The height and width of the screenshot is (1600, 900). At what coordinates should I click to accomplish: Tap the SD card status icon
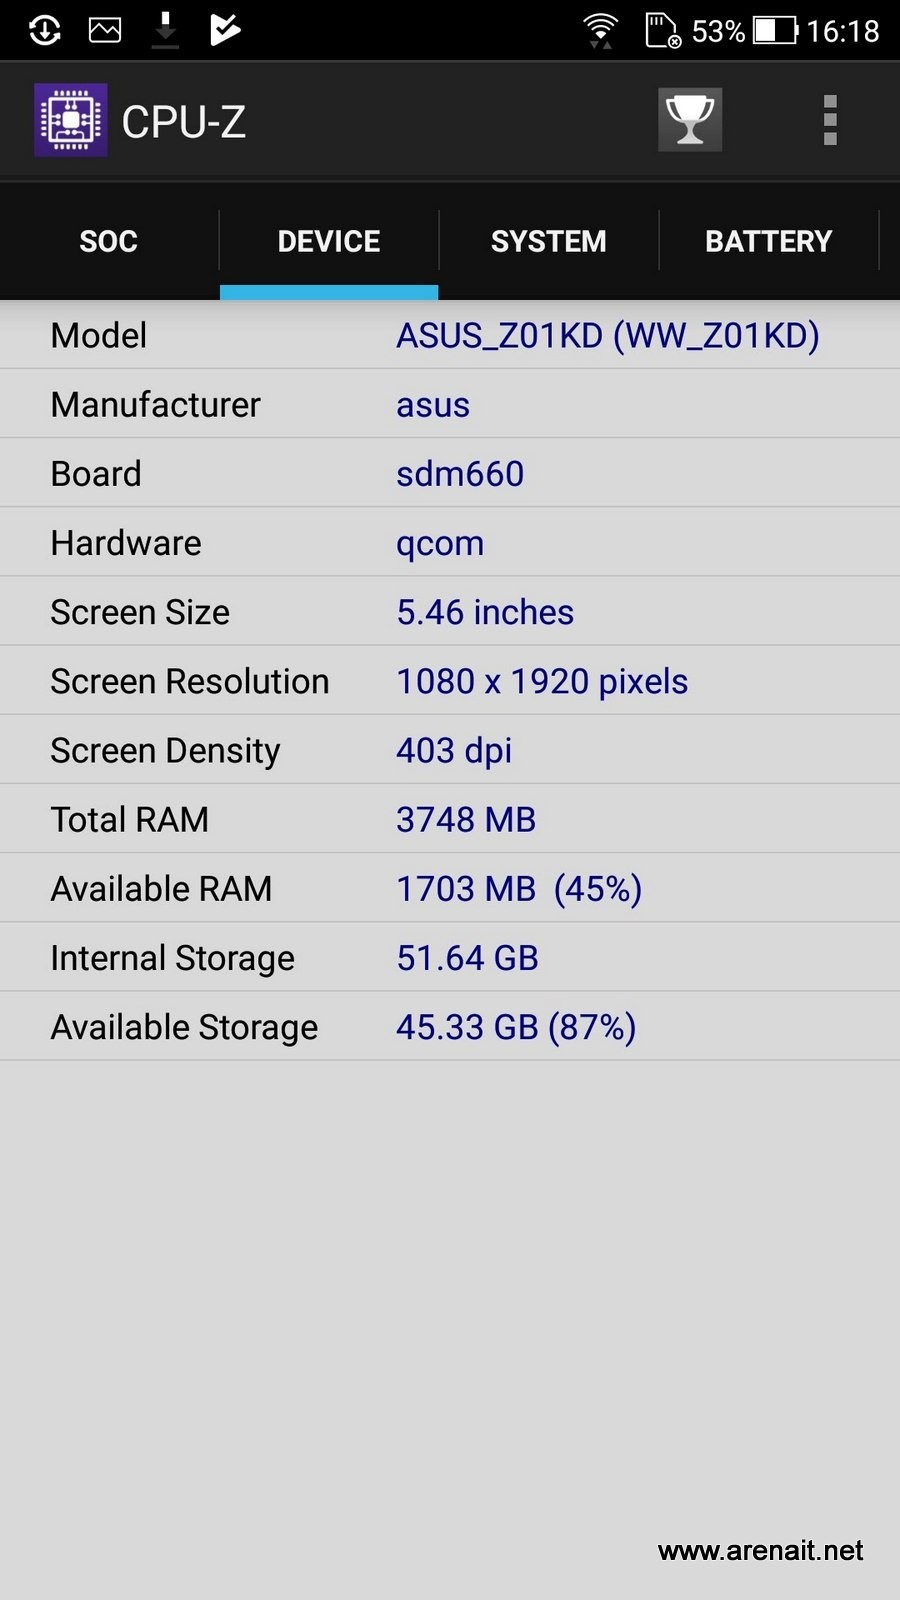662,30
